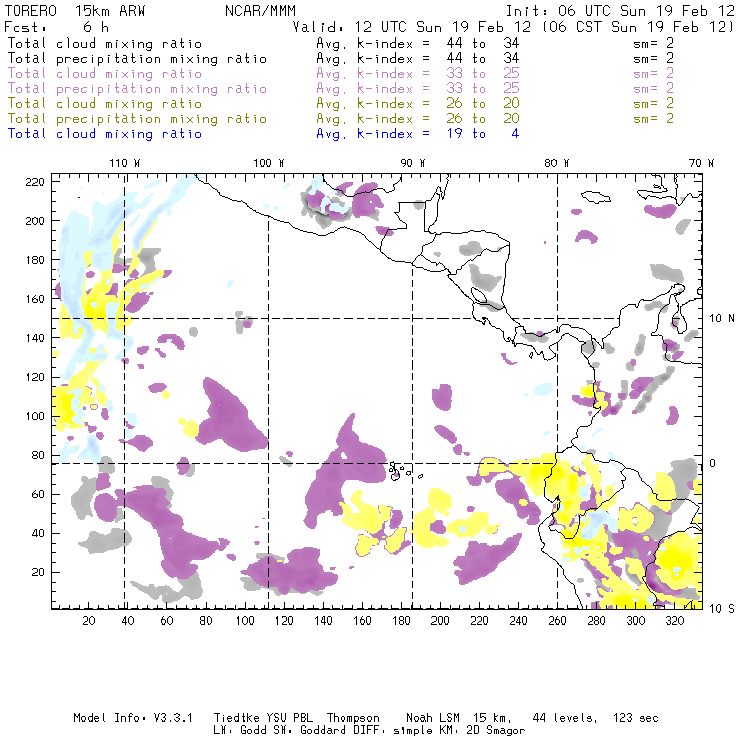Click '123 sec' in the footer

point(636,718)
